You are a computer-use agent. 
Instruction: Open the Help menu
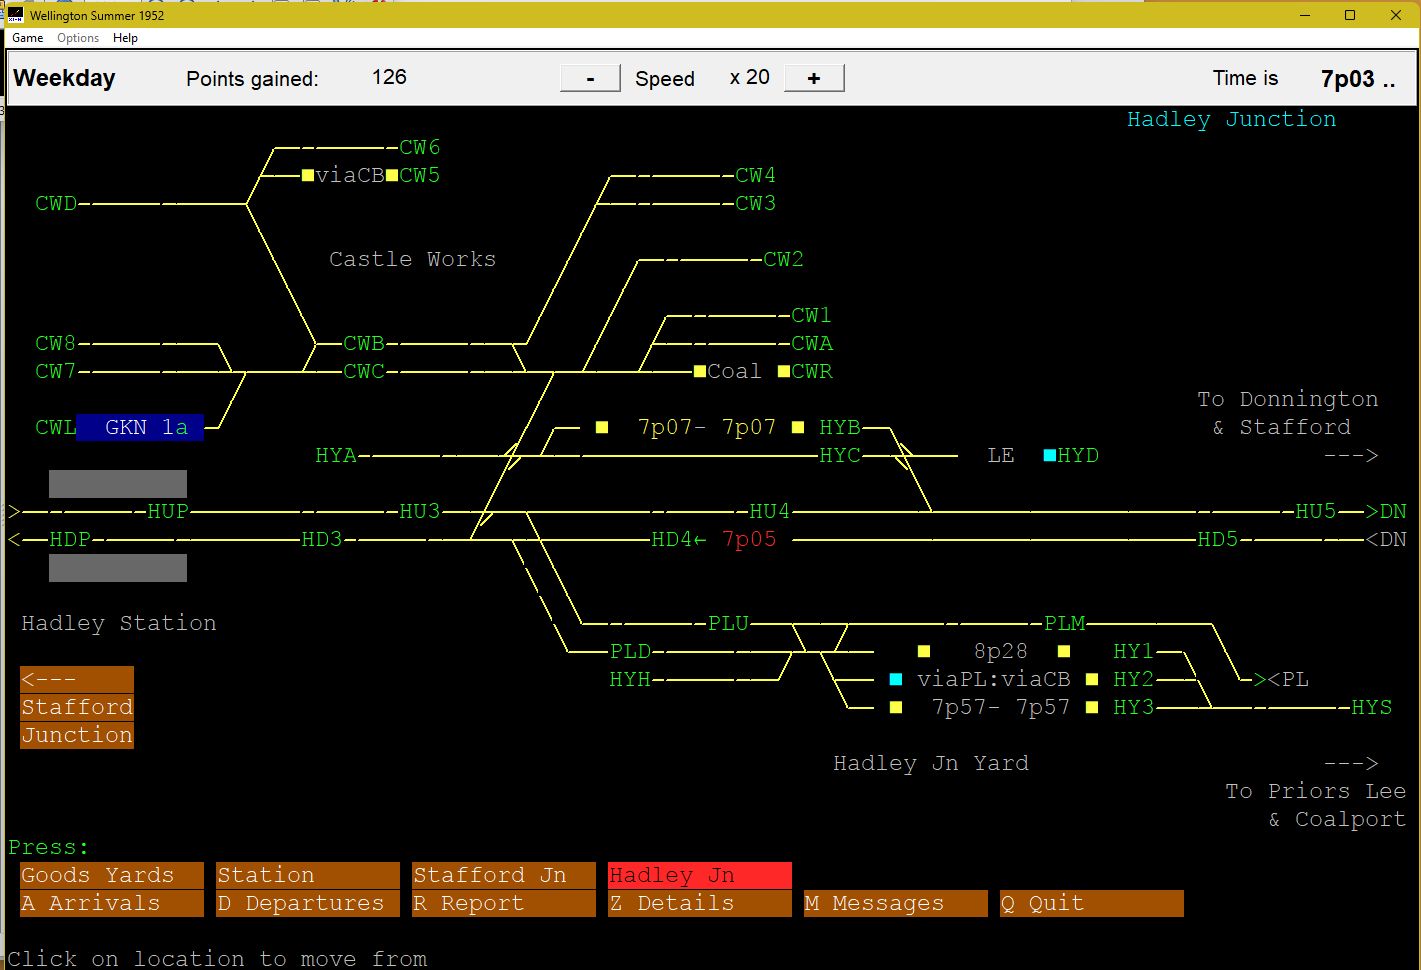125,38
